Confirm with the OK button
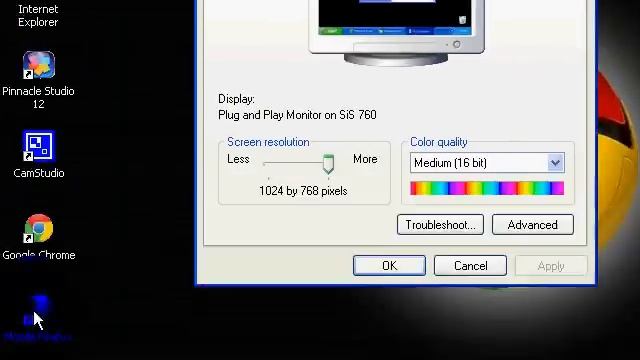Screen dimensions: 640x360 (389, 266)
